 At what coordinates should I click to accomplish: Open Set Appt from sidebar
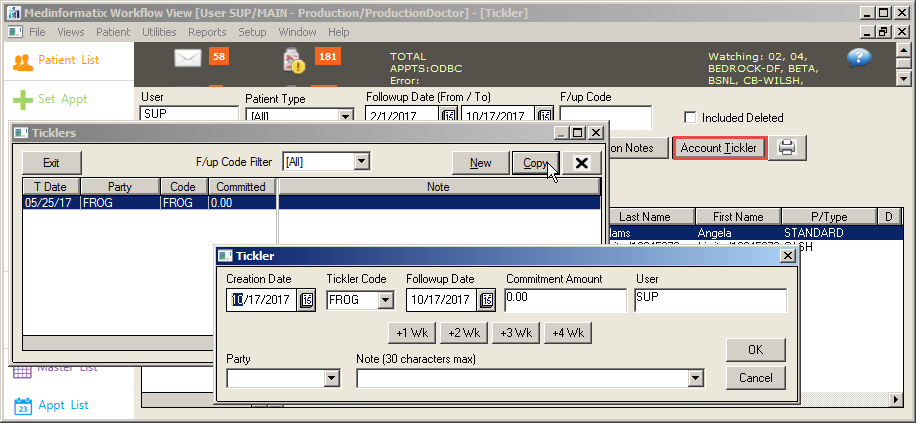[50, 99]
